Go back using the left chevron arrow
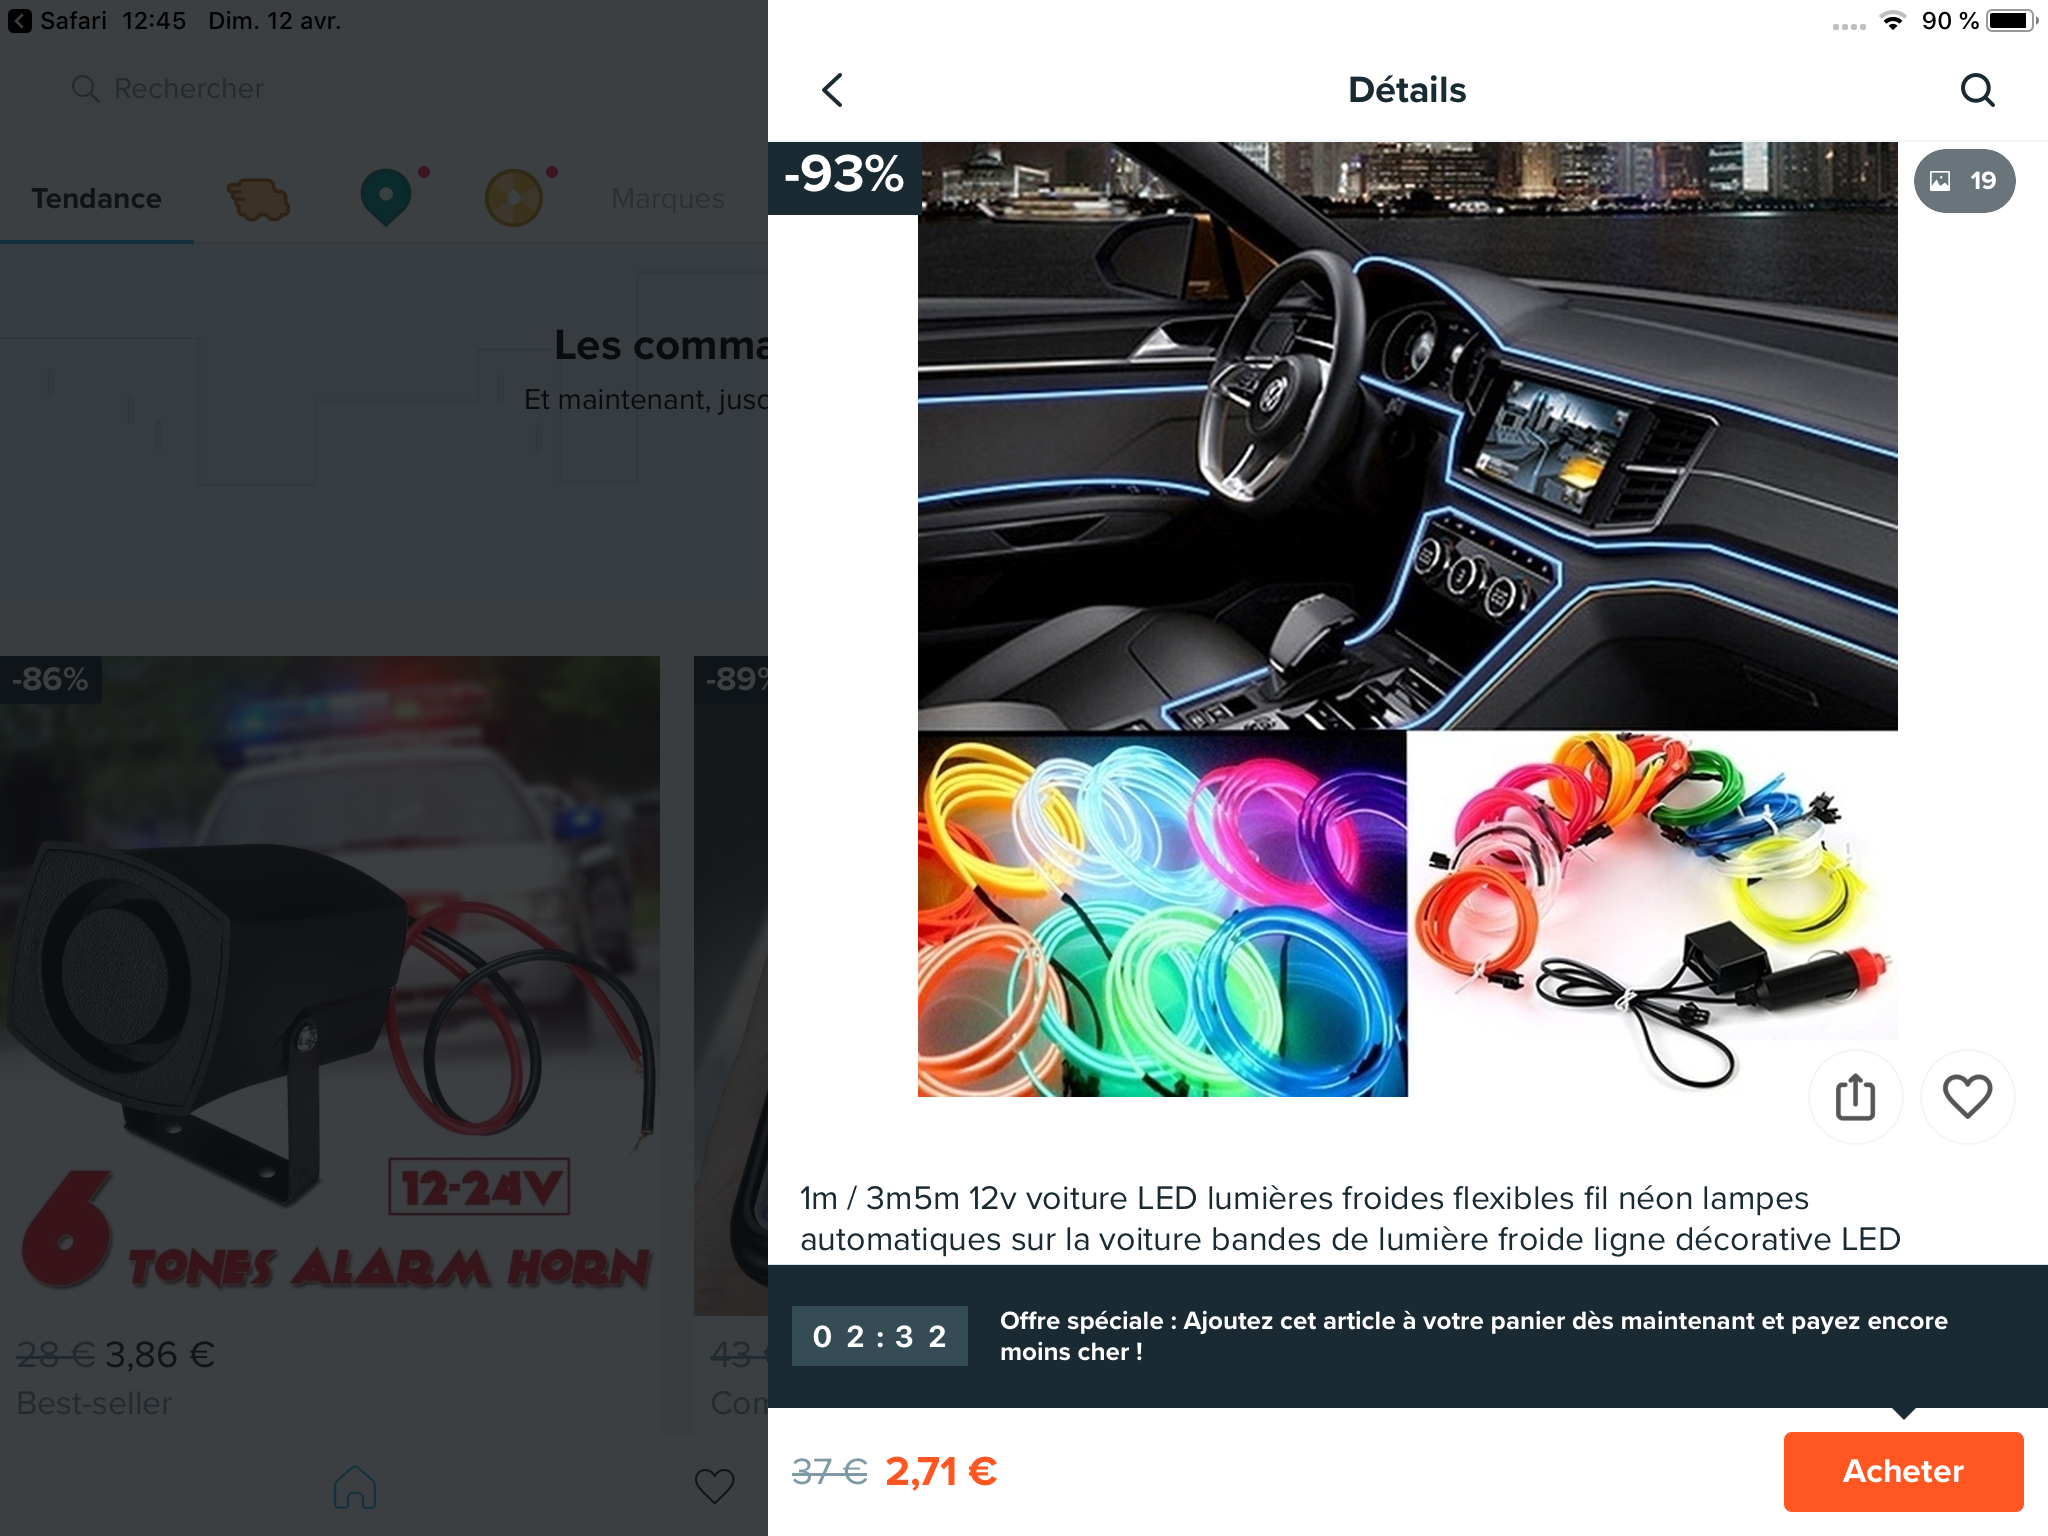 [833, 90]
